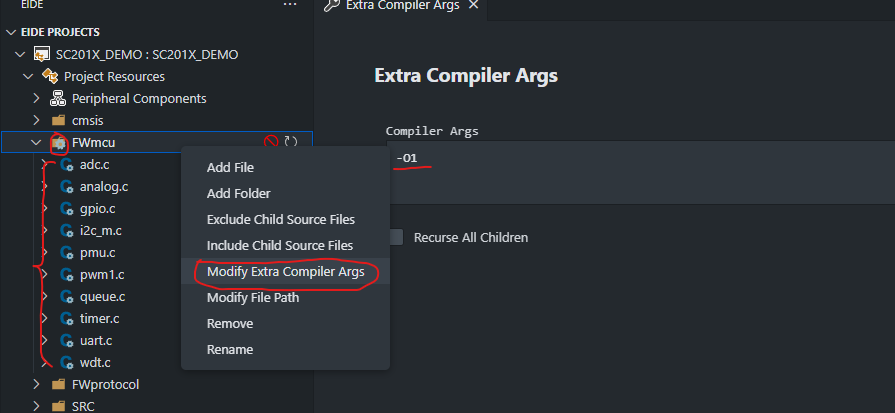Open the EIDE panel more actions ellipsis
895x413 pixels.
291,5
